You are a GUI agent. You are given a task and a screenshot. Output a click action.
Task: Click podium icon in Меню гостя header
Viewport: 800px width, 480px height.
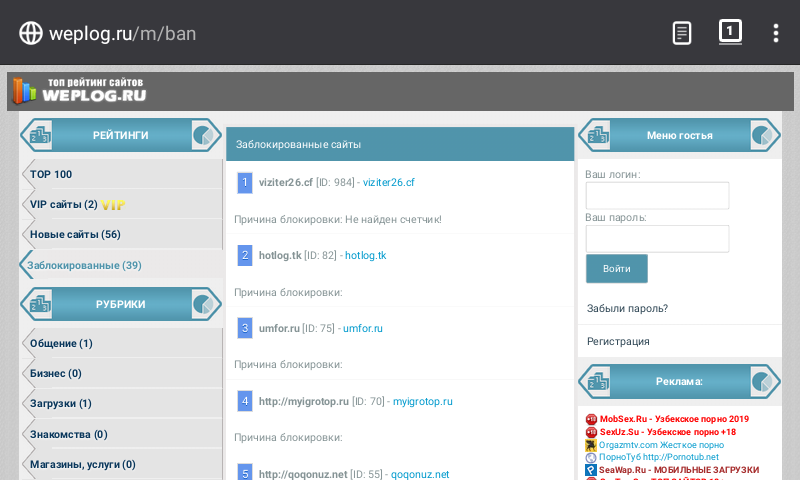(x=598, y=135)
